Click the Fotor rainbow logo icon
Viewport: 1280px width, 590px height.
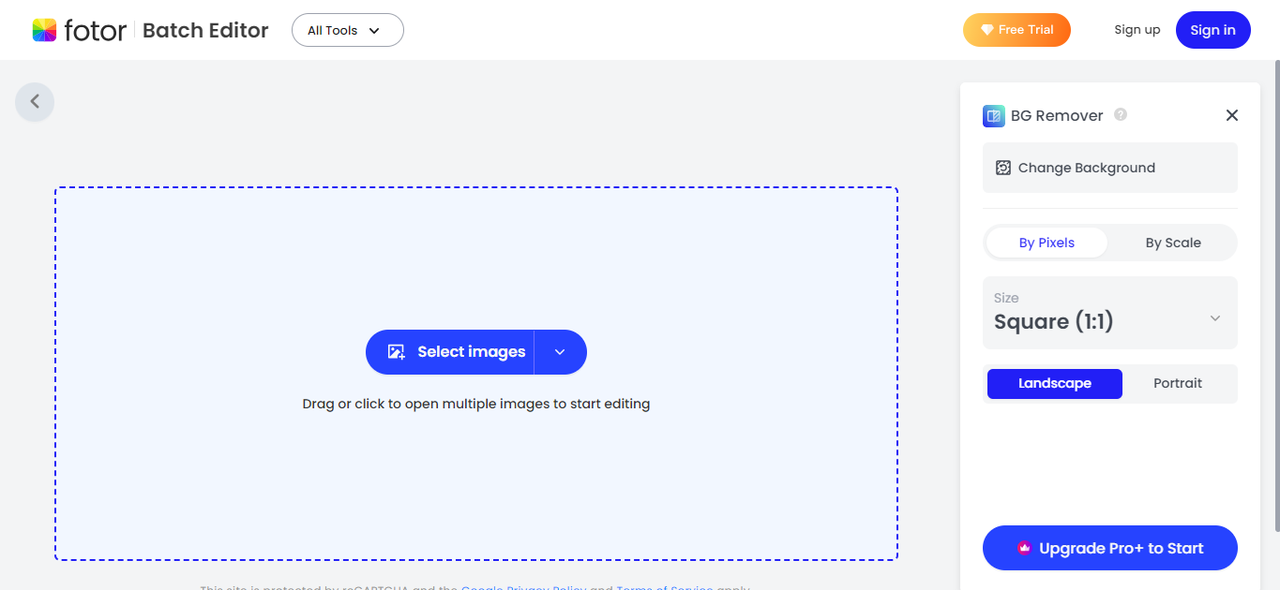click(x=44, y=30)
